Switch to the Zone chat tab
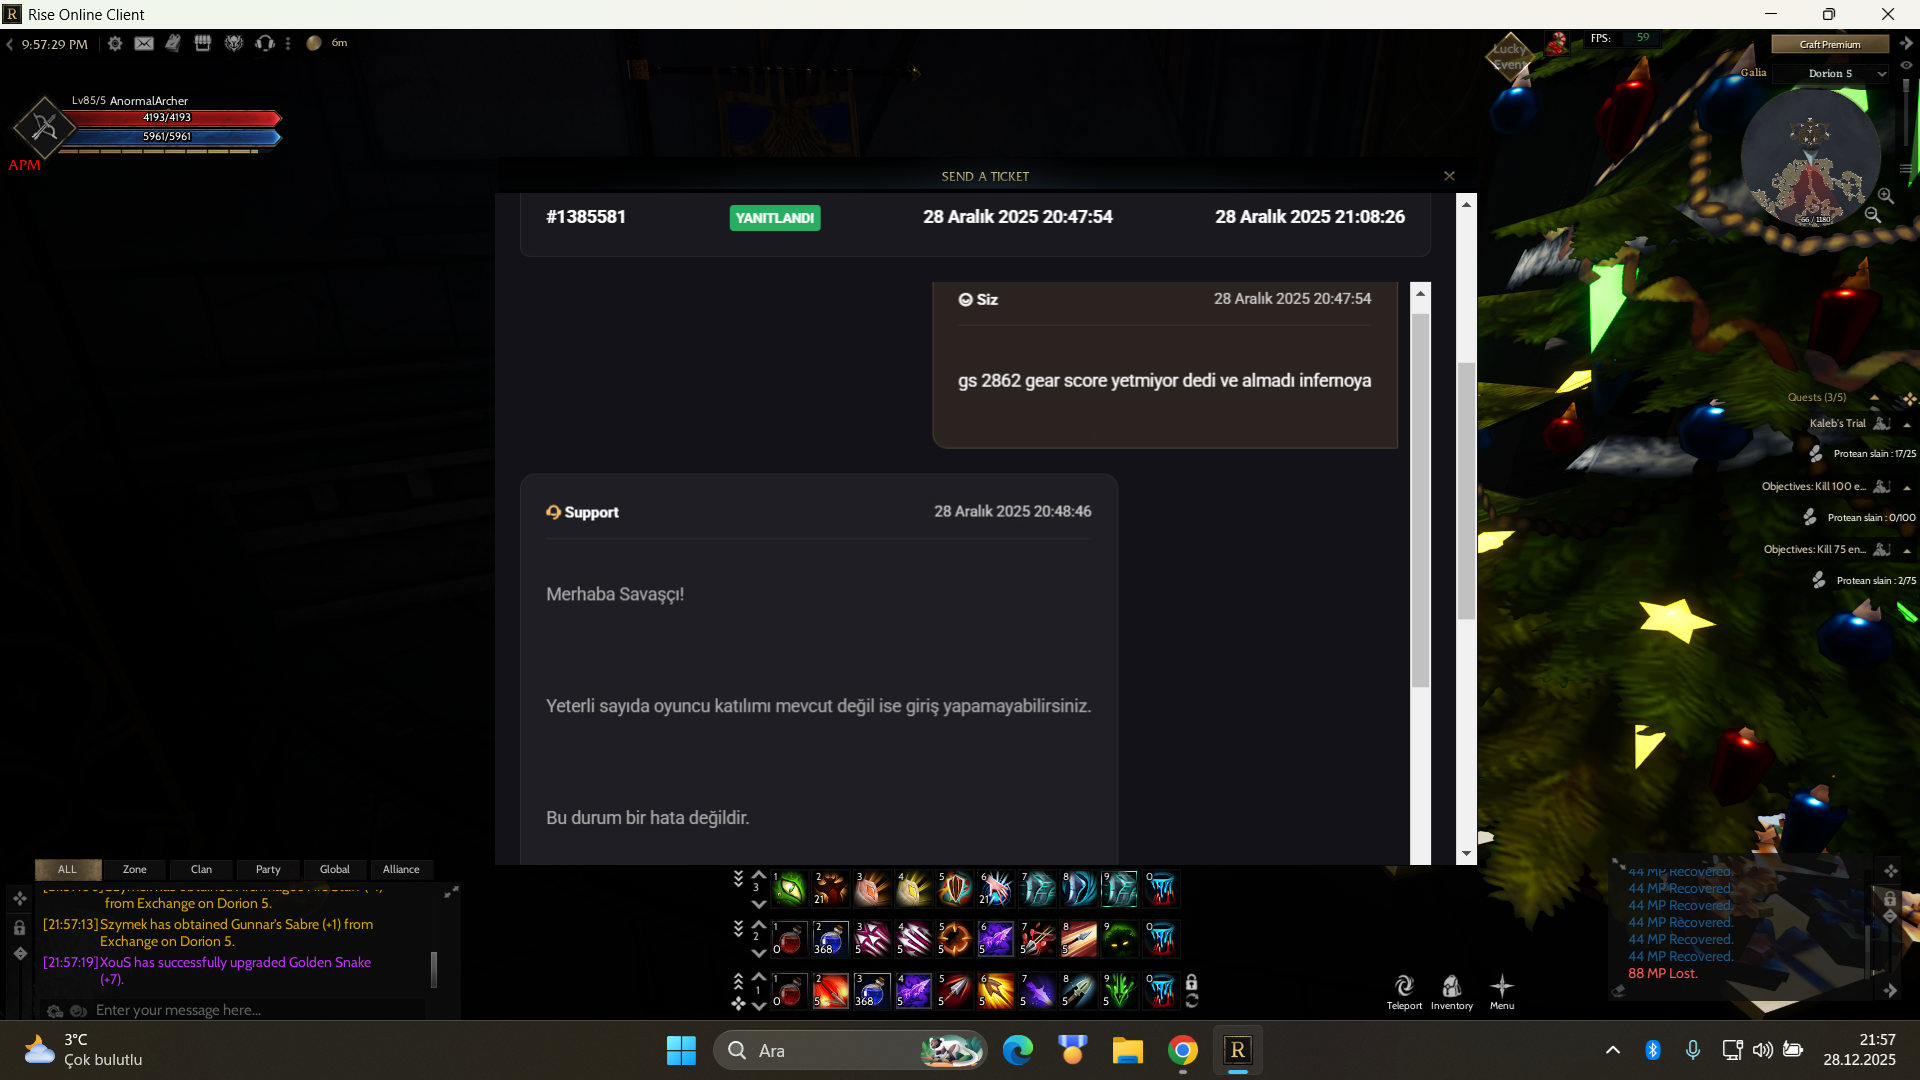This screenshot has height=1080, width=1920. point(134,869)
